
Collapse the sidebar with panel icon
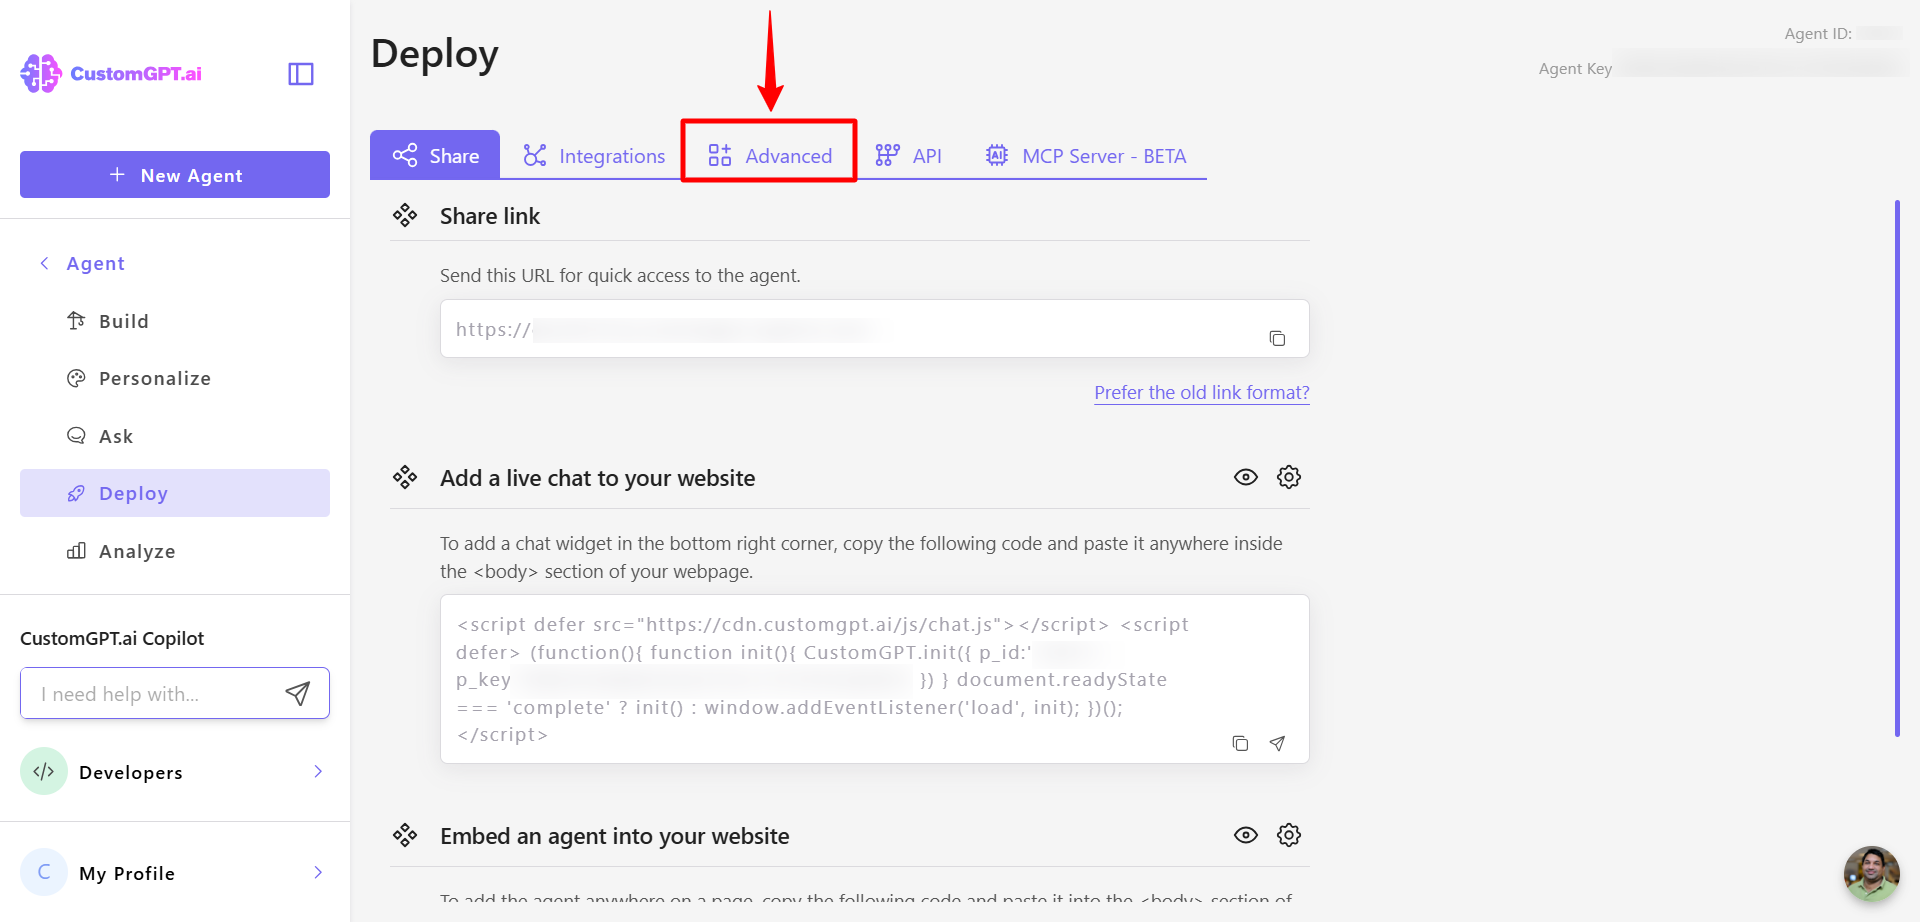pyautogui.click(x=301, y=74)
